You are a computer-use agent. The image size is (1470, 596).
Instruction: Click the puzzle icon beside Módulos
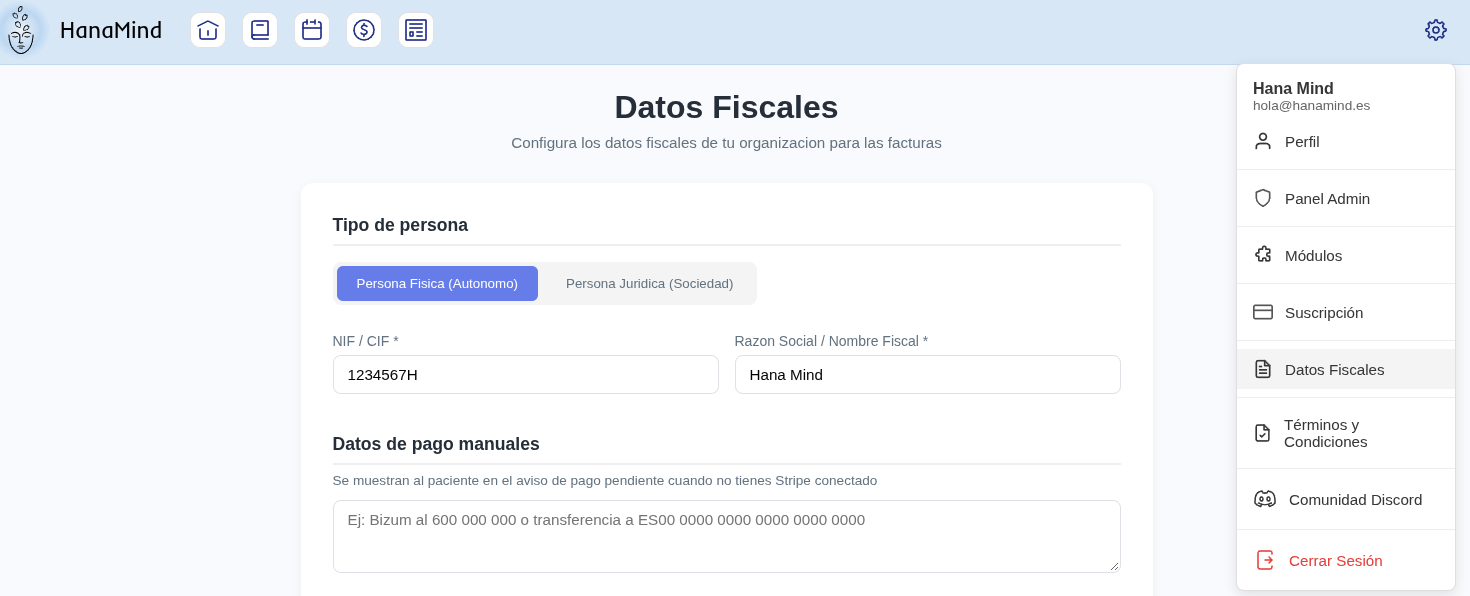click(x=1263, y=255)
